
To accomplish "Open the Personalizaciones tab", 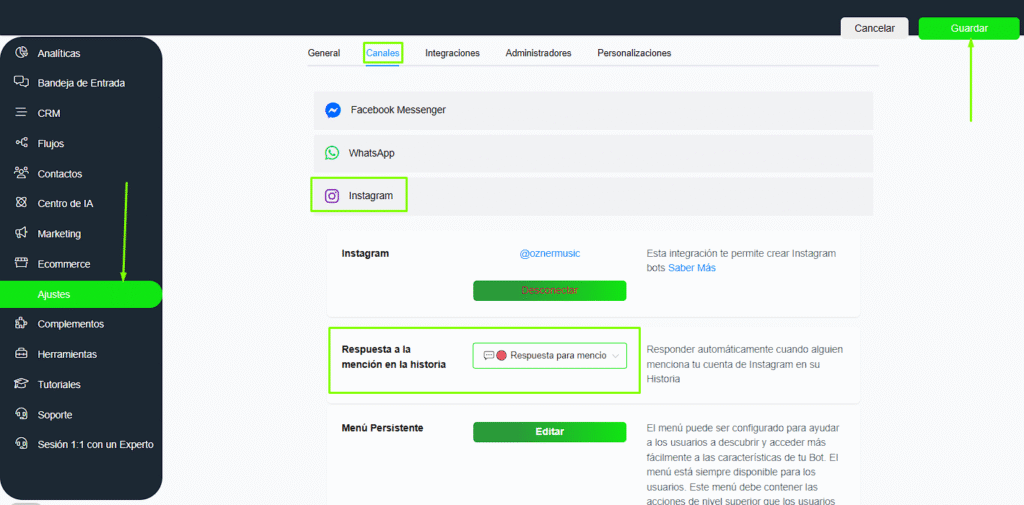I will click(634, 53).
